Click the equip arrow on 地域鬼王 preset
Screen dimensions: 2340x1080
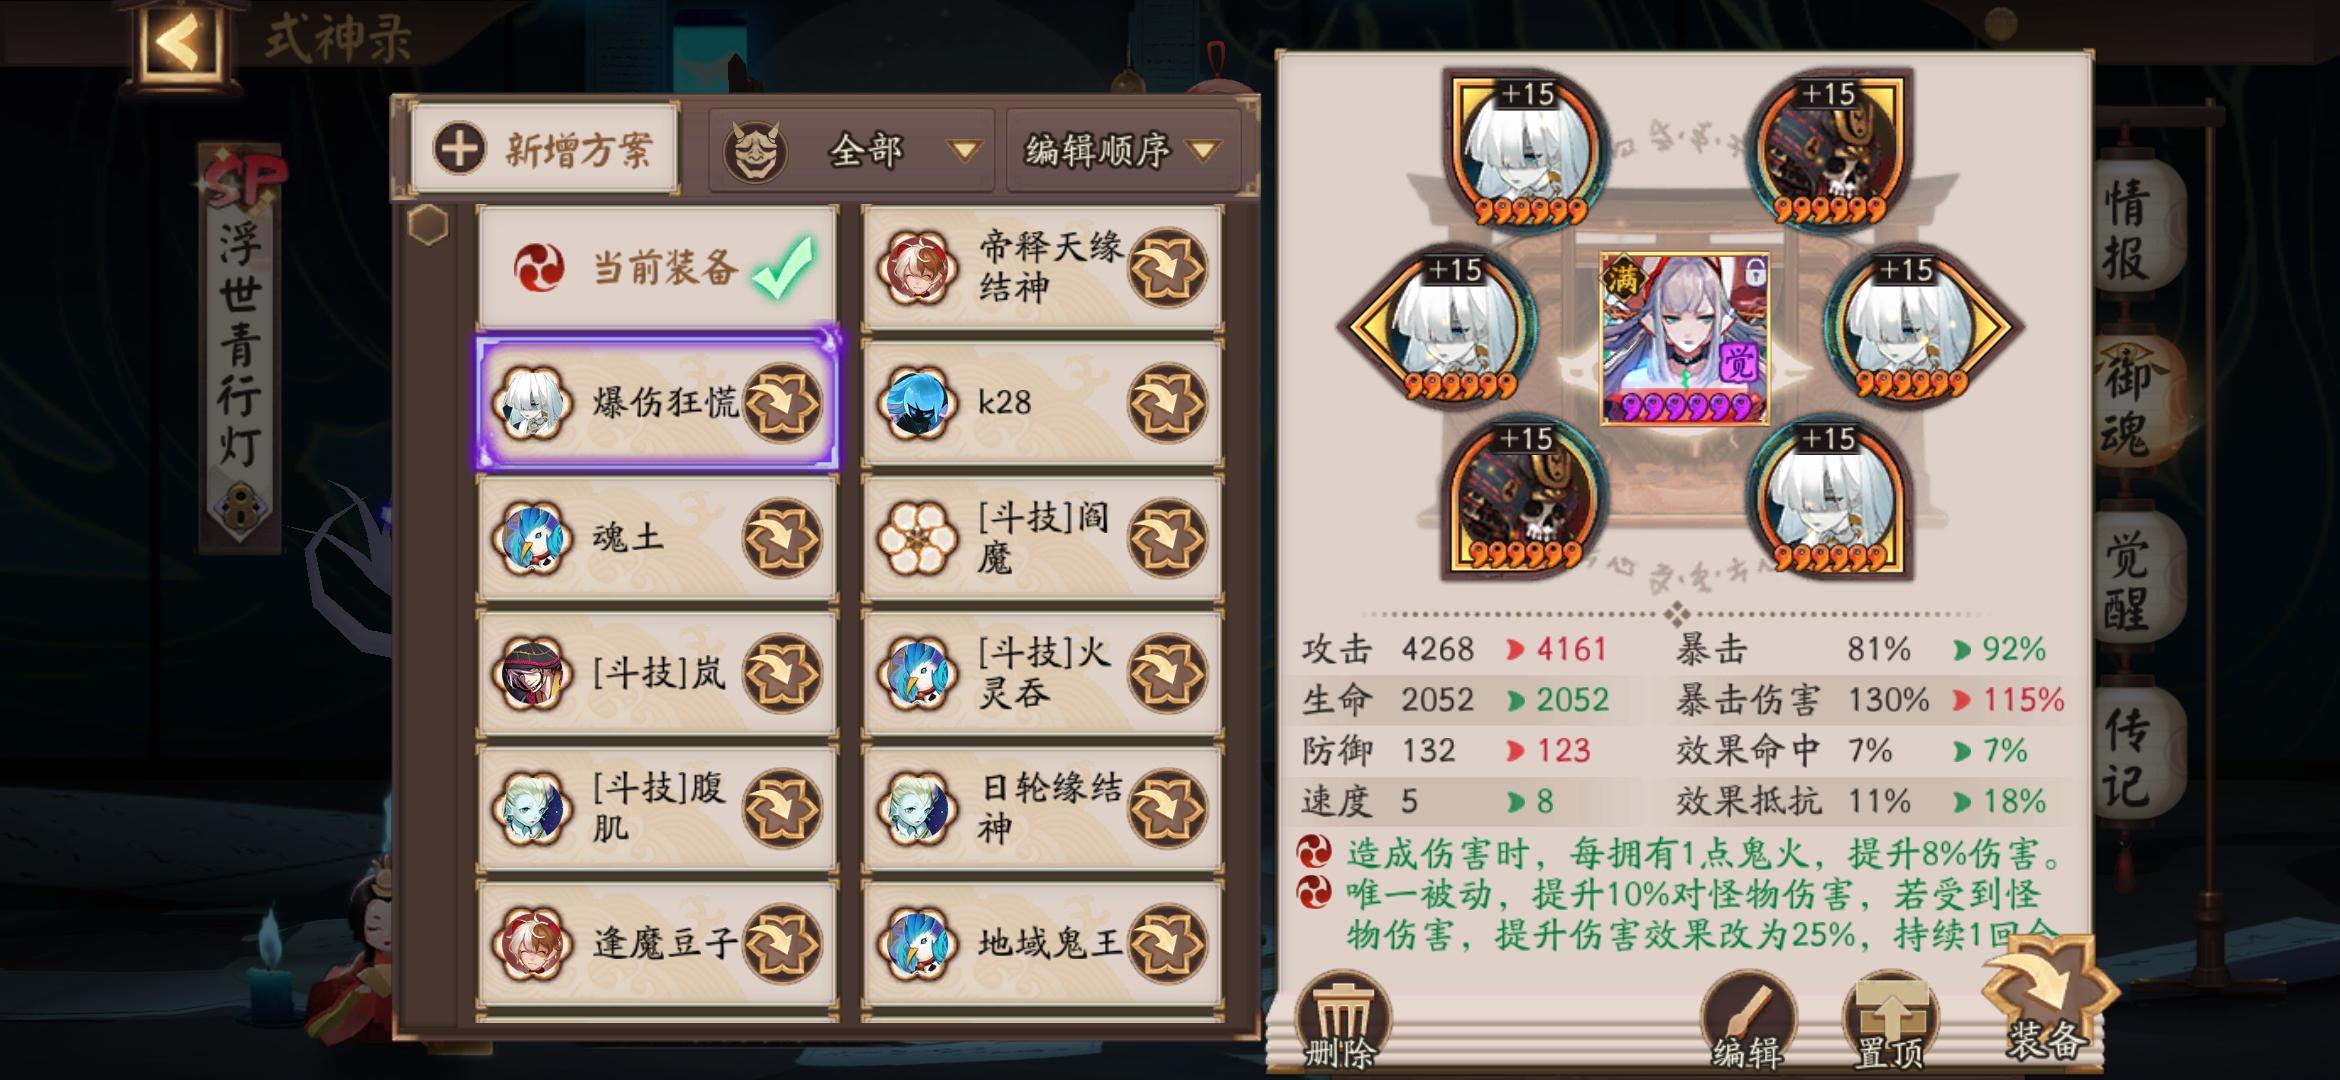click(x=1167, y=943)
